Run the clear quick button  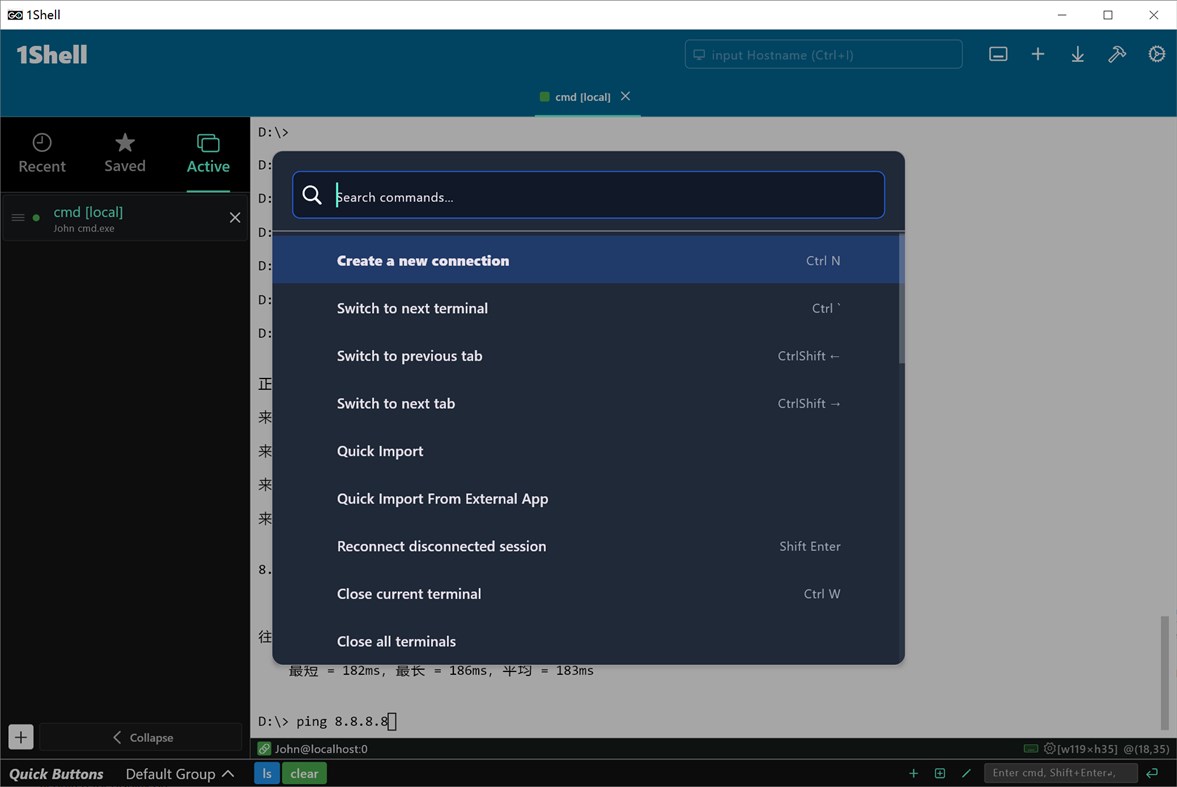[x=304, y=773]
